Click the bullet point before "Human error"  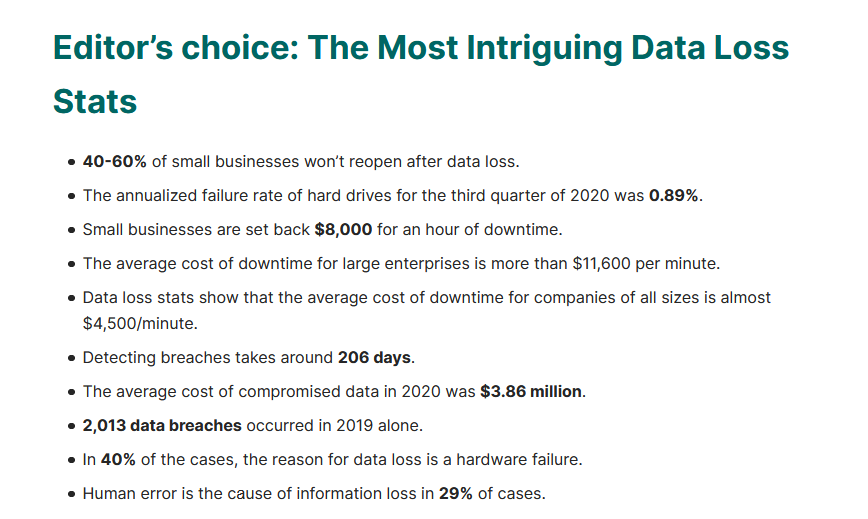[71, 494]
